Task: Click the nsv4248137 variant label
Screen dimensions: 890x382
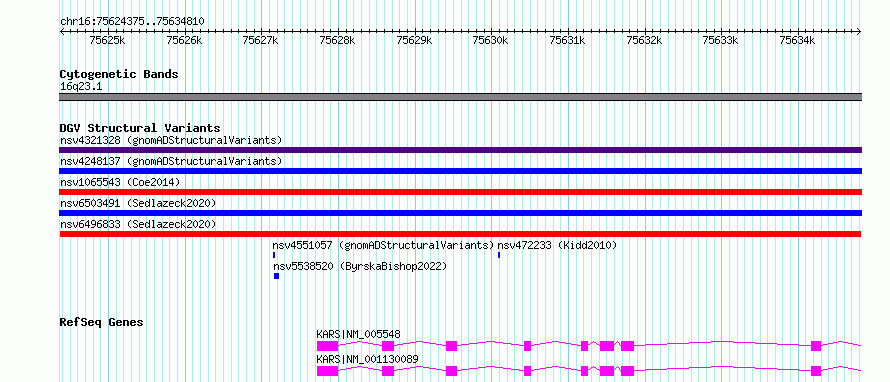Action: pyautogui.click(x=171, y=161)
